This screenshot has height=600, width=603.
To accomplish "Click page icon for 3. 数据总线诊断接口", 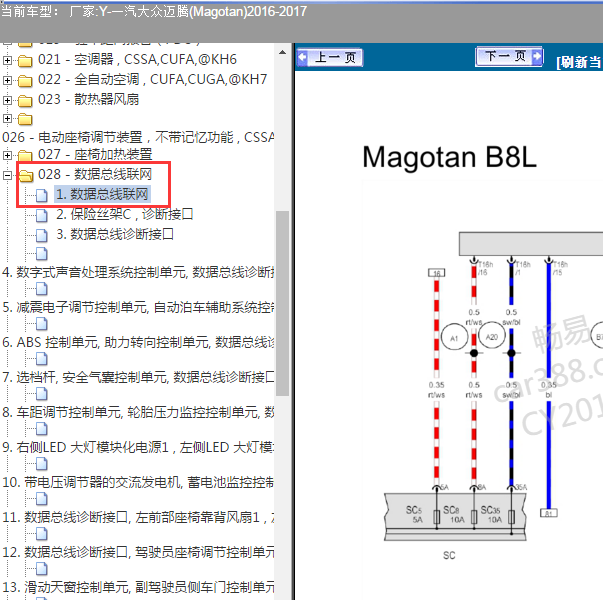I will [42, 235].
